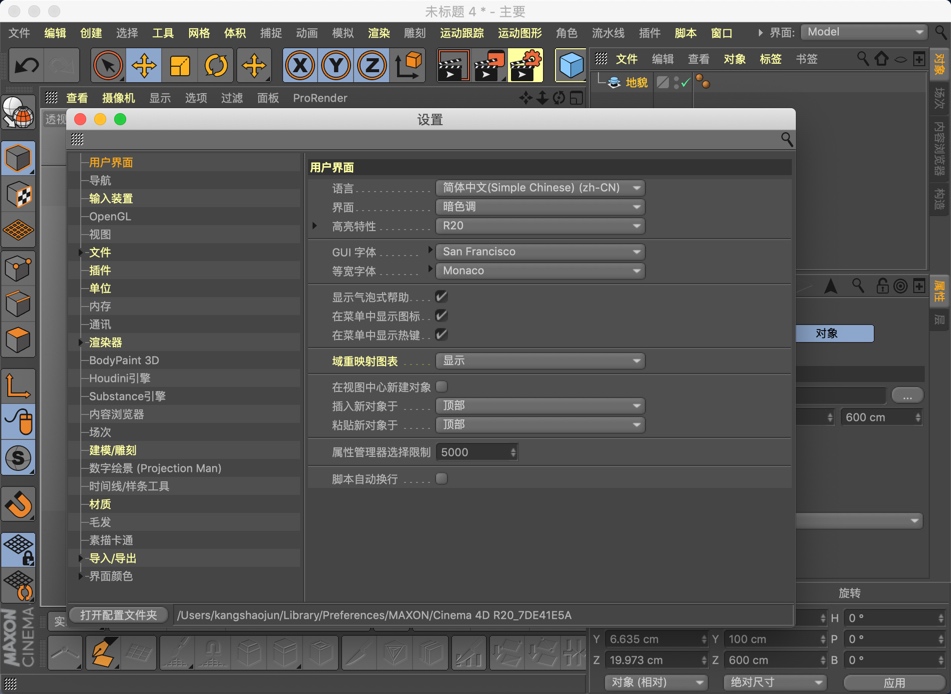Activate the Scale tool

point(180,65)
